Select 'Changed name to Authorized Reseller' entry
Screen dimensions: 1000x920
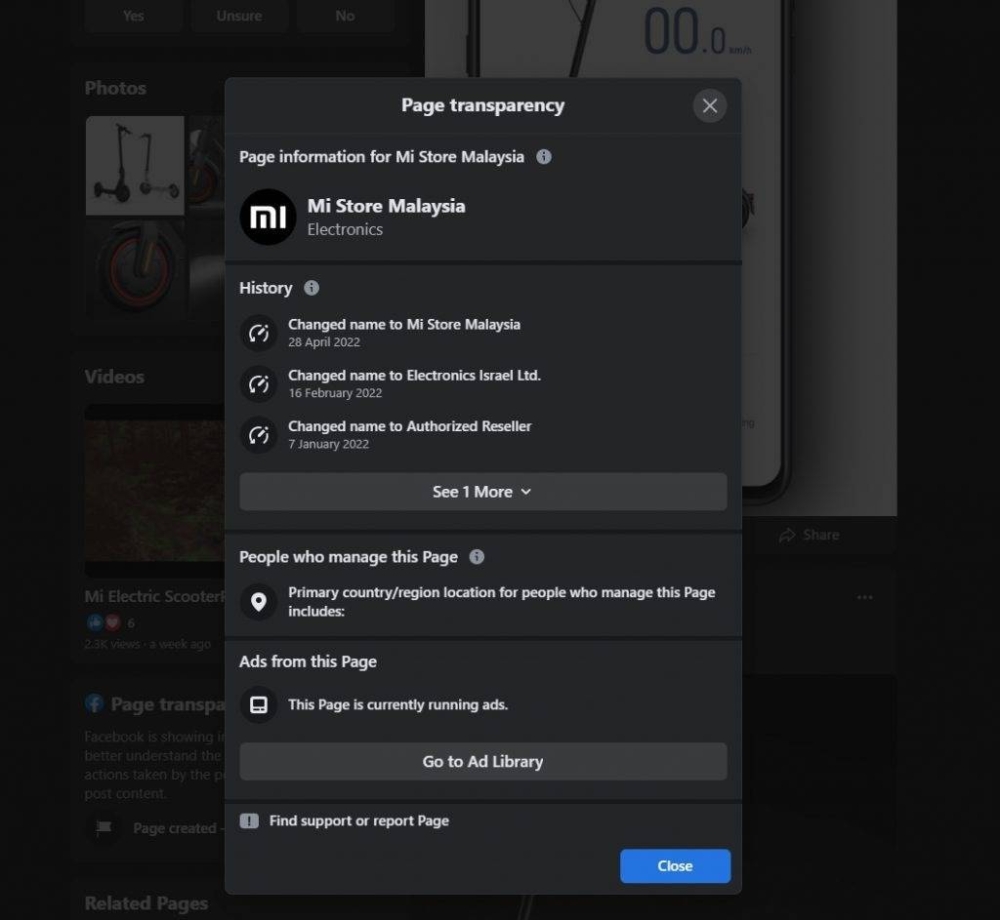[409, 427]
